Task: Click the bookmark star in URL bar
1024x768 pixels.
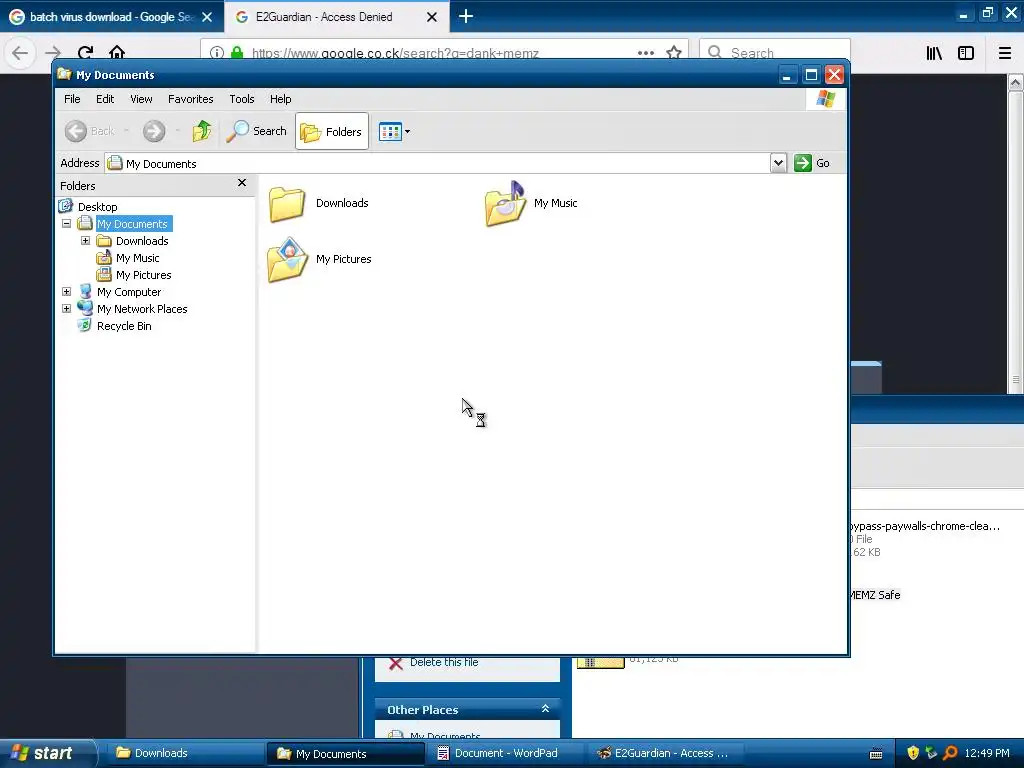Action: click(674, 52)
